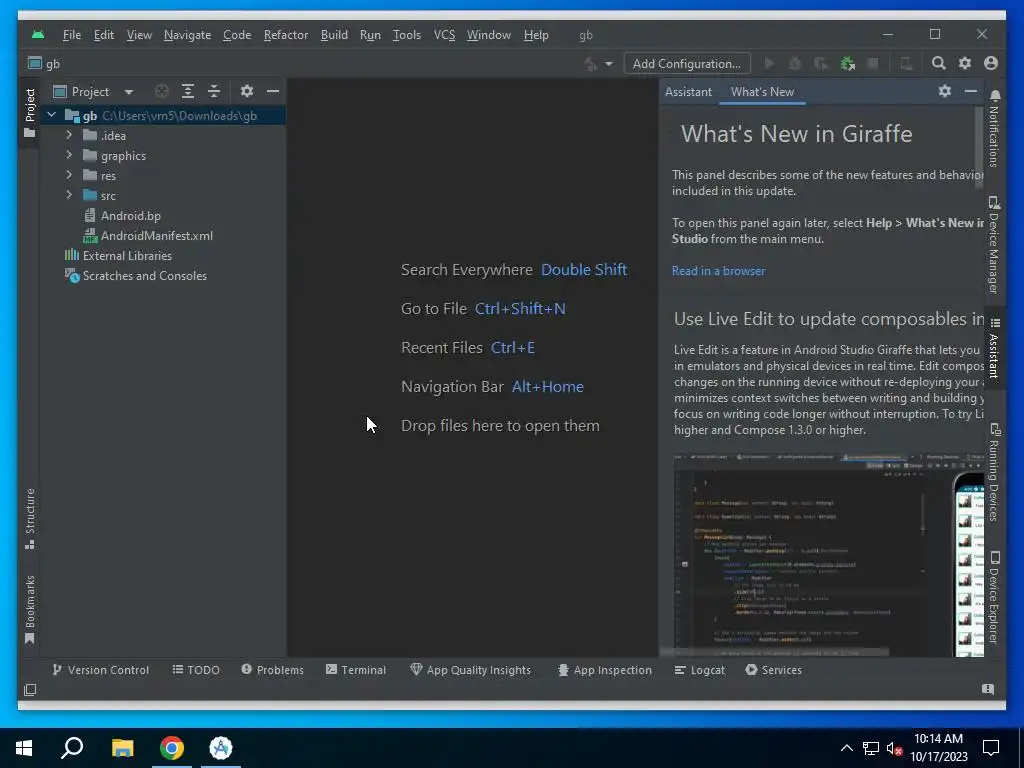Open File Explorer from taskbar
This screenshot has width=1024, height=768.
(x=122, y=748)
